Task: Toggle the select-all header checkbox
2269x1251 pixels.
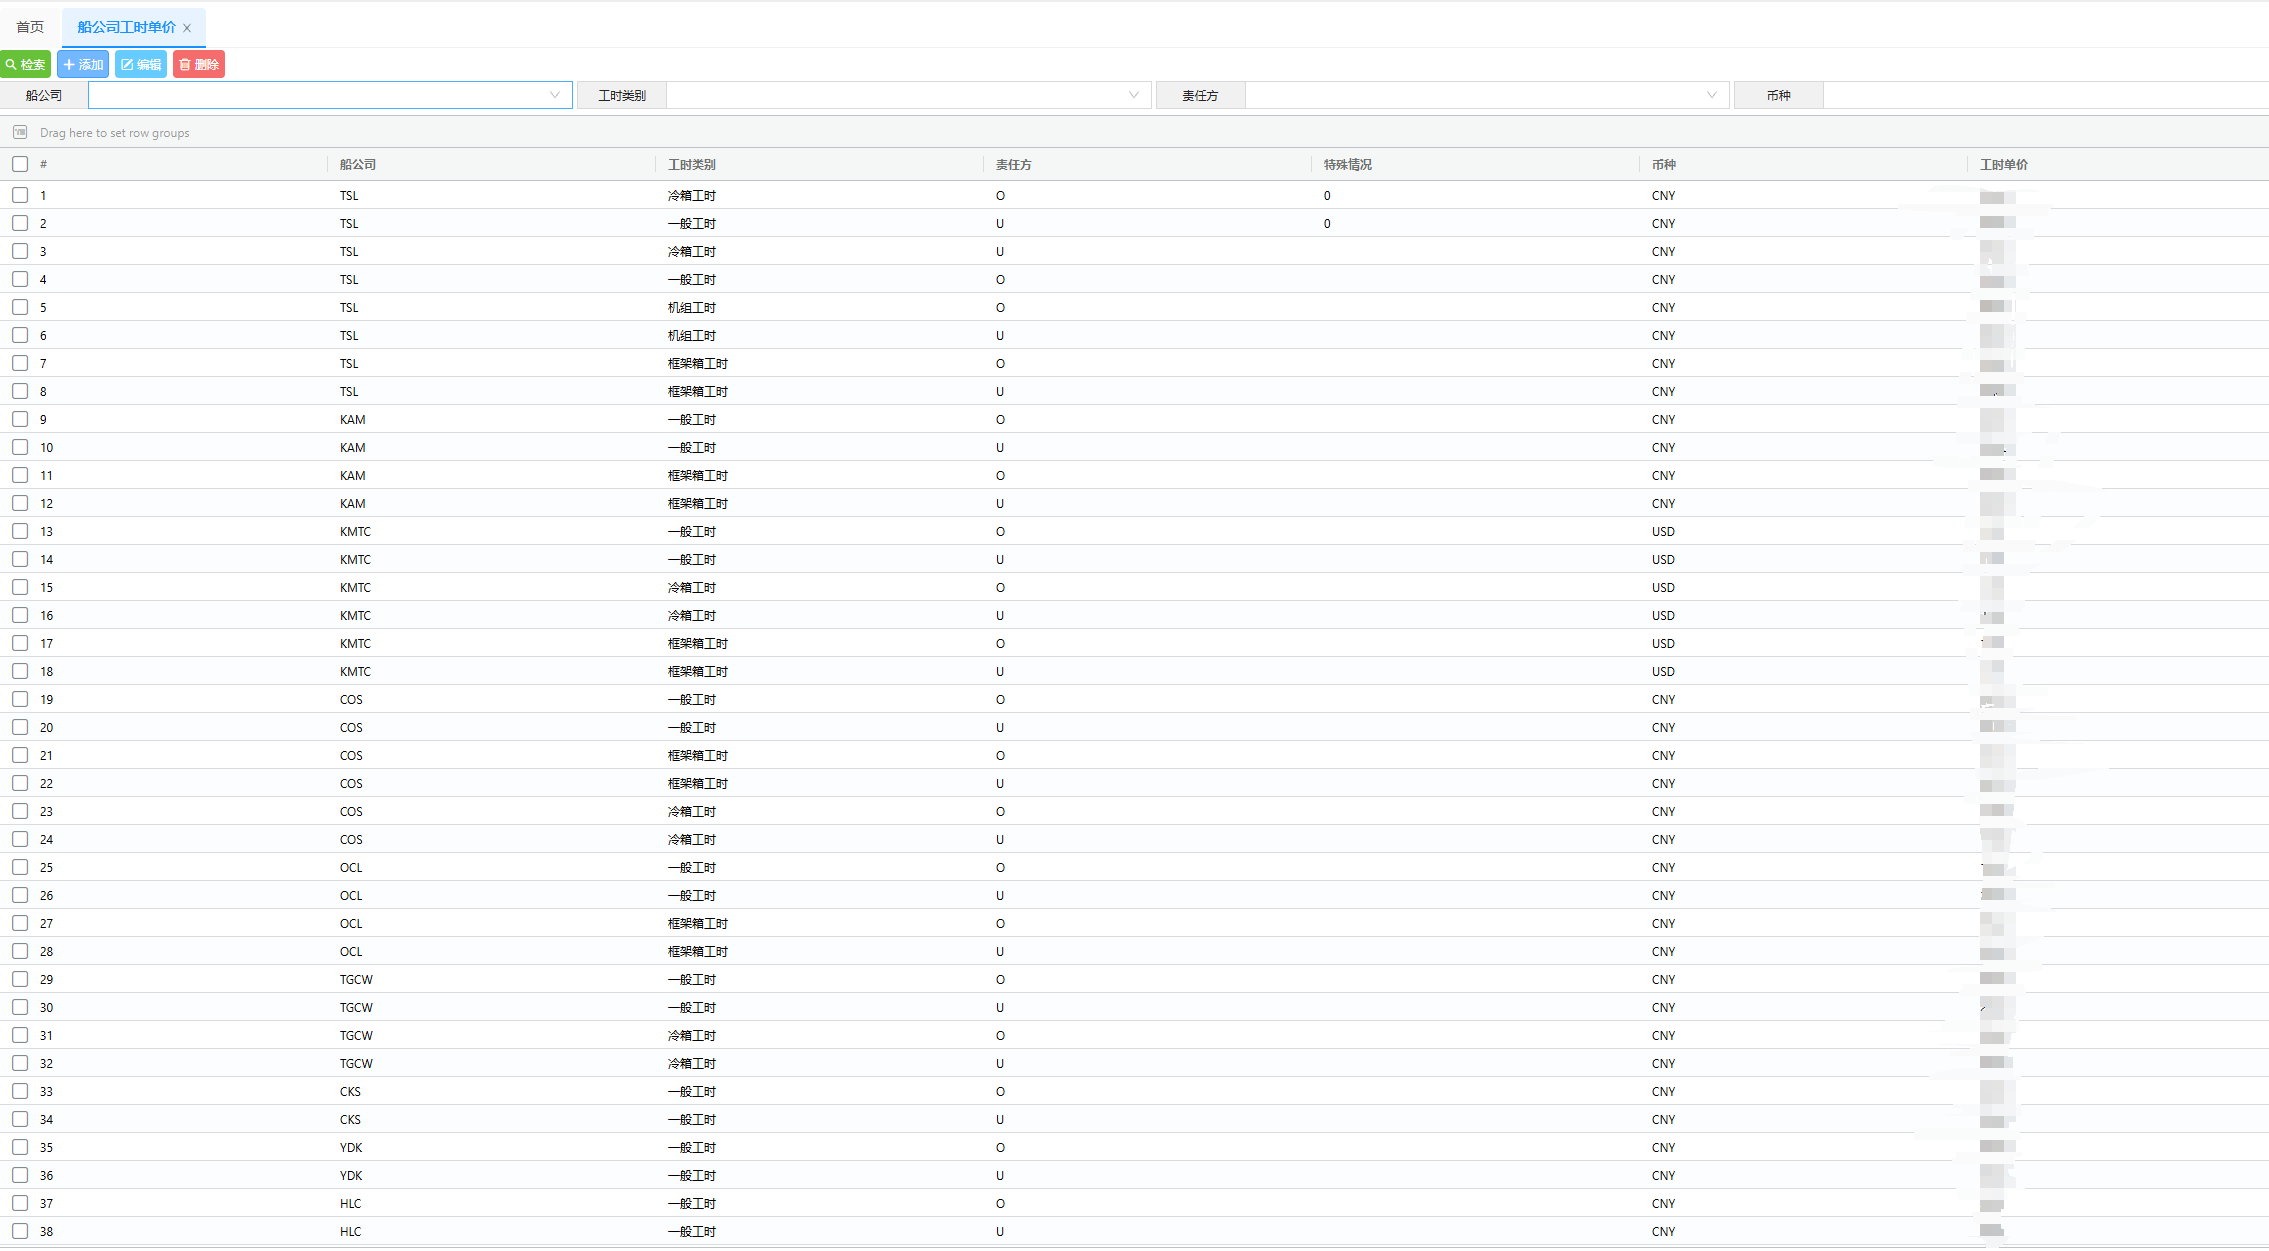Action: [20, 164]
